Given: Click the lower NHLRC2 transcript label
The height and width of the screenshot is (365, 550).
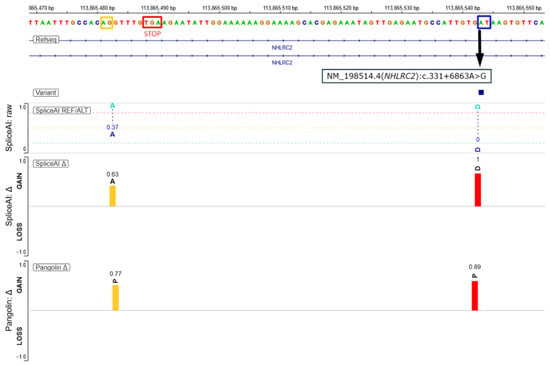Looking at the screenshot, I should (282, 62).
